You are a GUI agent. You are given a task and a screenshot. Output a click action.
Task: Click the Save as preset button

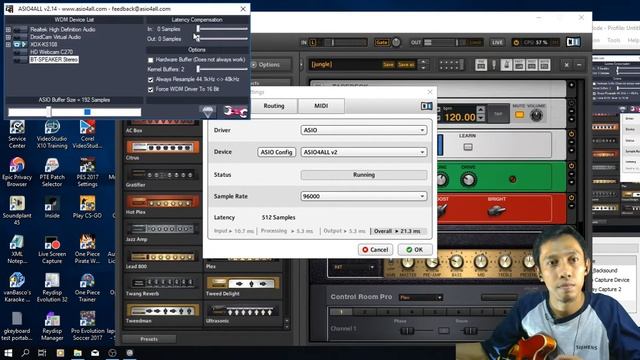pyautogui.click(x=406, y=64)
